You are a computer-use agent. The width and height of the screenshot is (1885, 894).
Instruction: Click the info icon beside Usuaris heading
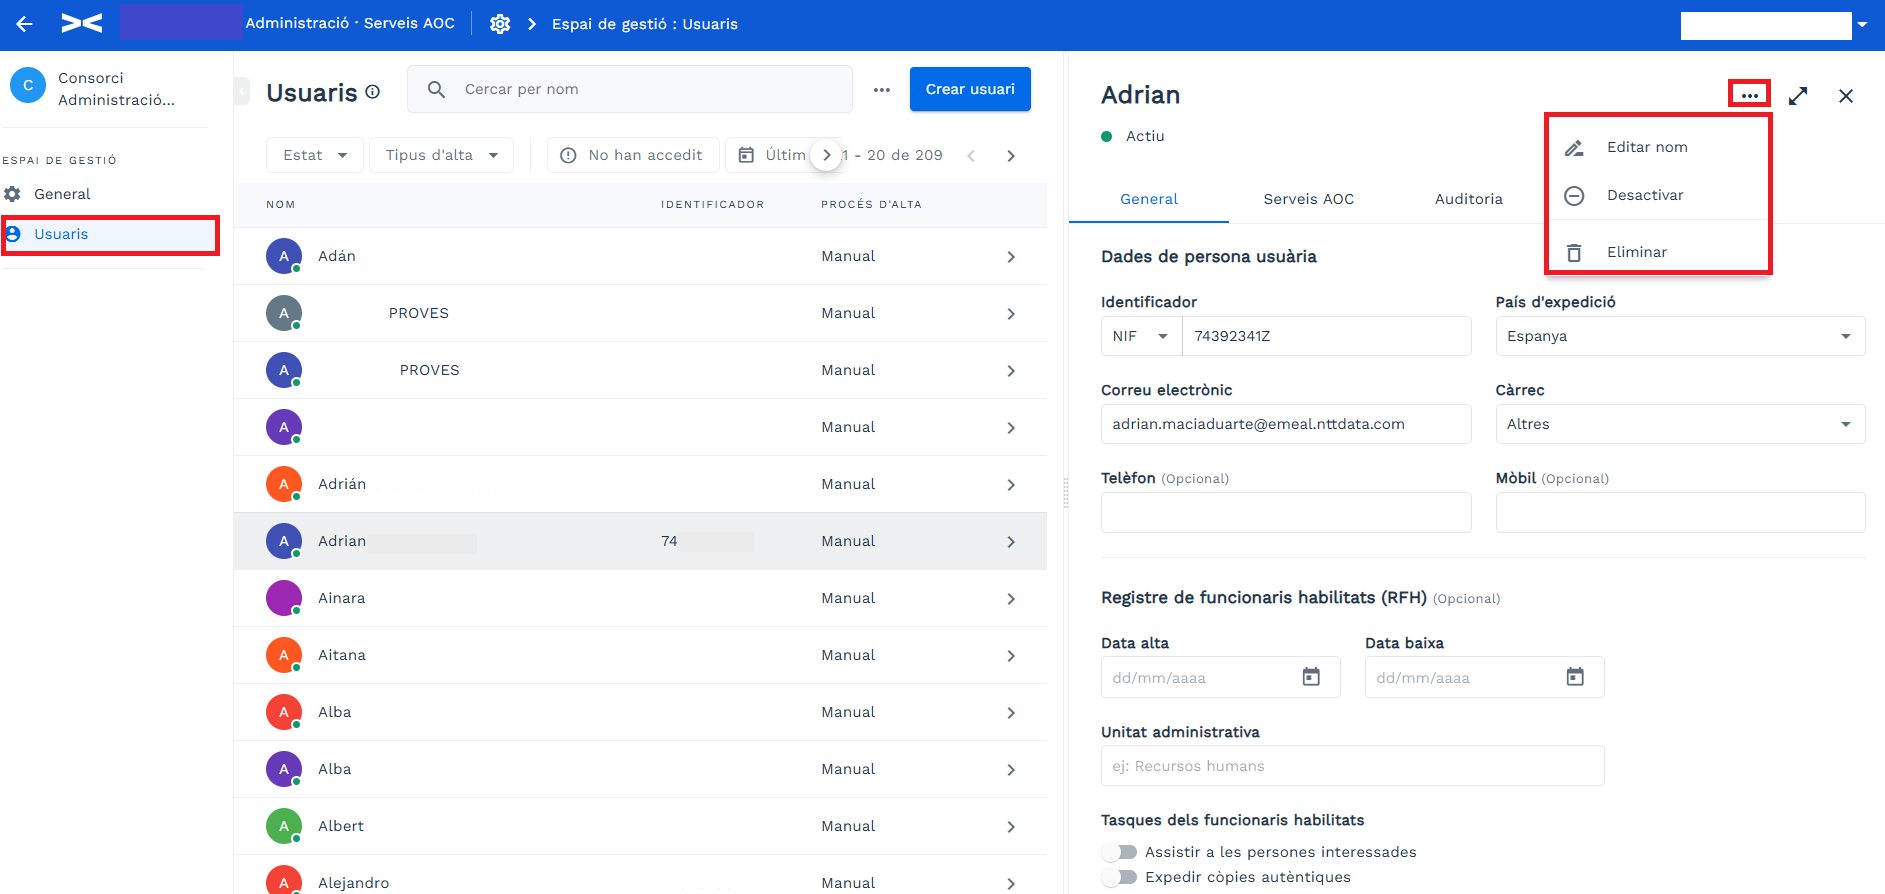click(x=373, y=92)
